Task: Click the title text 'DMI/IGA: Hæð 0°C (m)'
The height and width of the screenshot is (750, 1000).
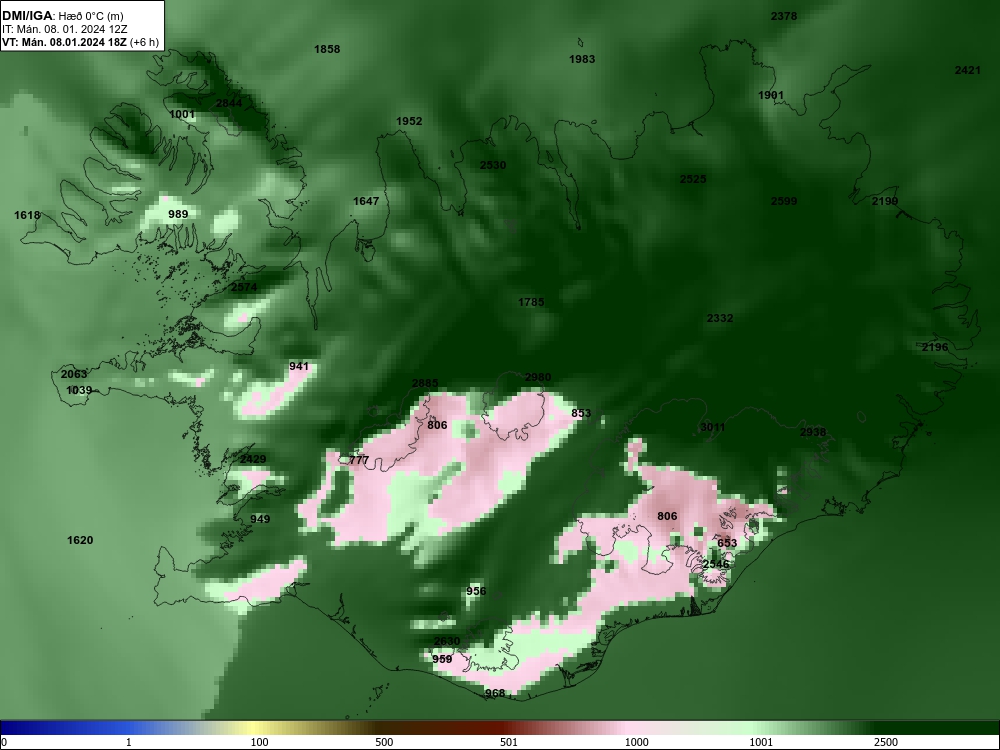Action: (x=62, y=16)
